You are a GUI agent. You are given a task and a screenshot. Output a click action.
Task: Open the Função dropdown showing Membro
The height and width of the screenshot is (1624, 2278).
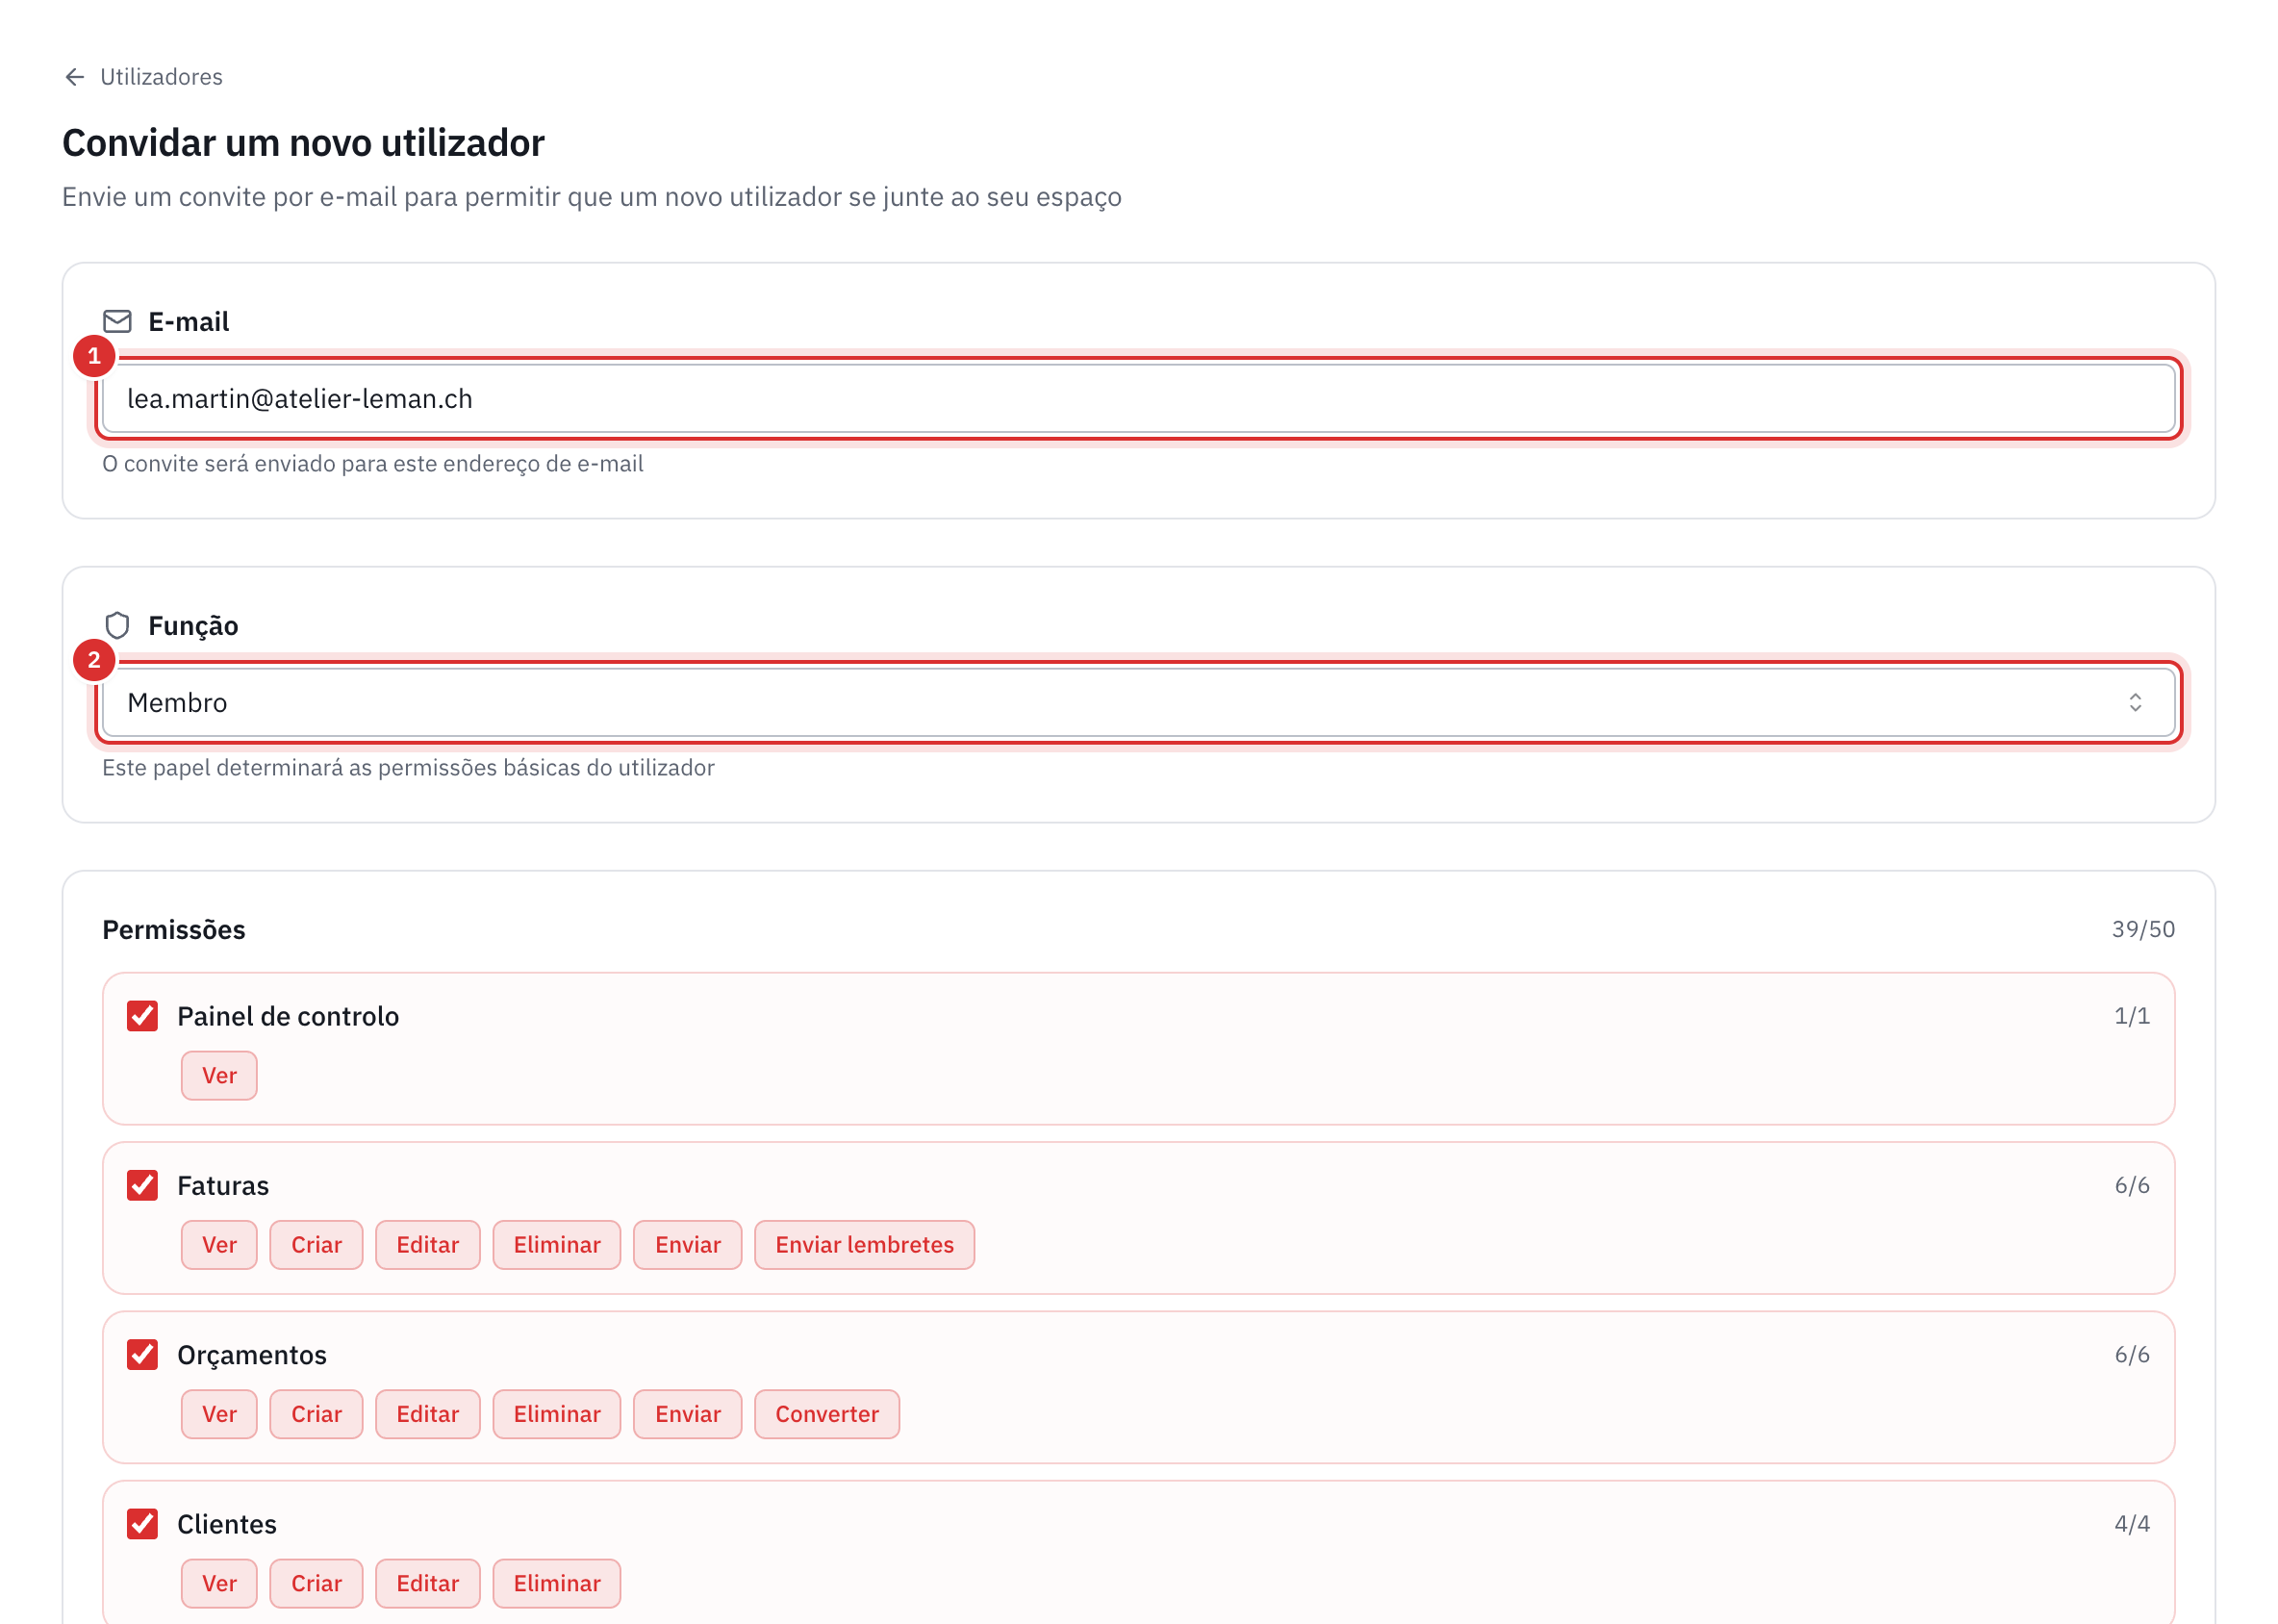pos(1138,702)
